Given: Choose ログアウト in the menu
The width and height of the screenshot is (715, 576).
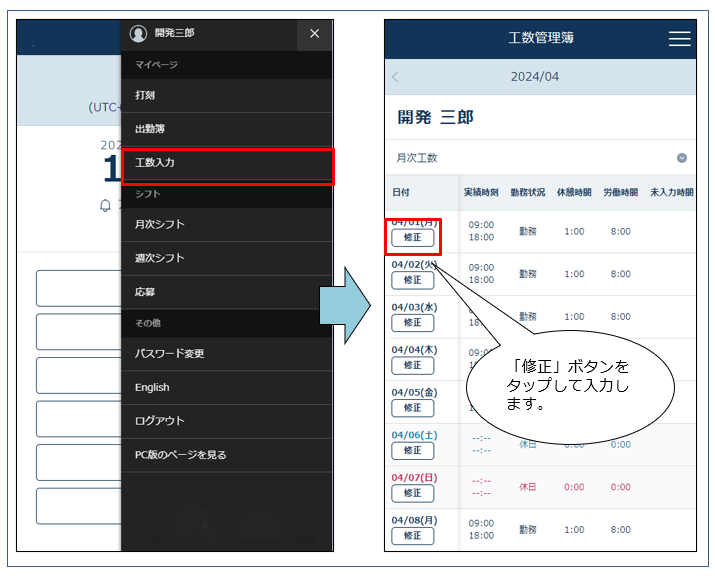Looking at the screenshot, I should (x=227, y=421).
